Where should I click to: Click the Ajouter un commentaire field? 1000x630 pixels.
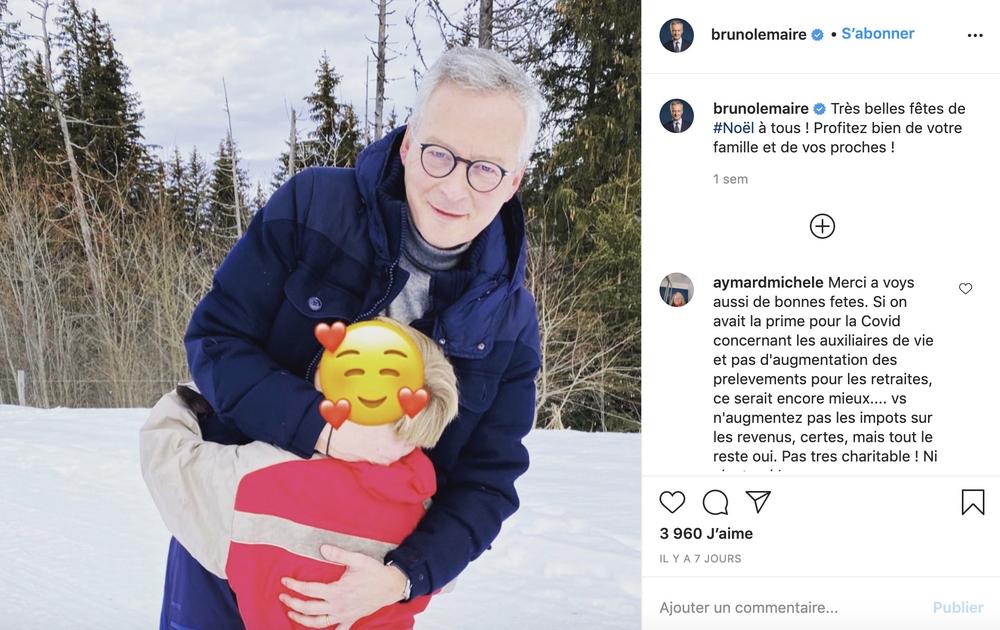(791, 608)
